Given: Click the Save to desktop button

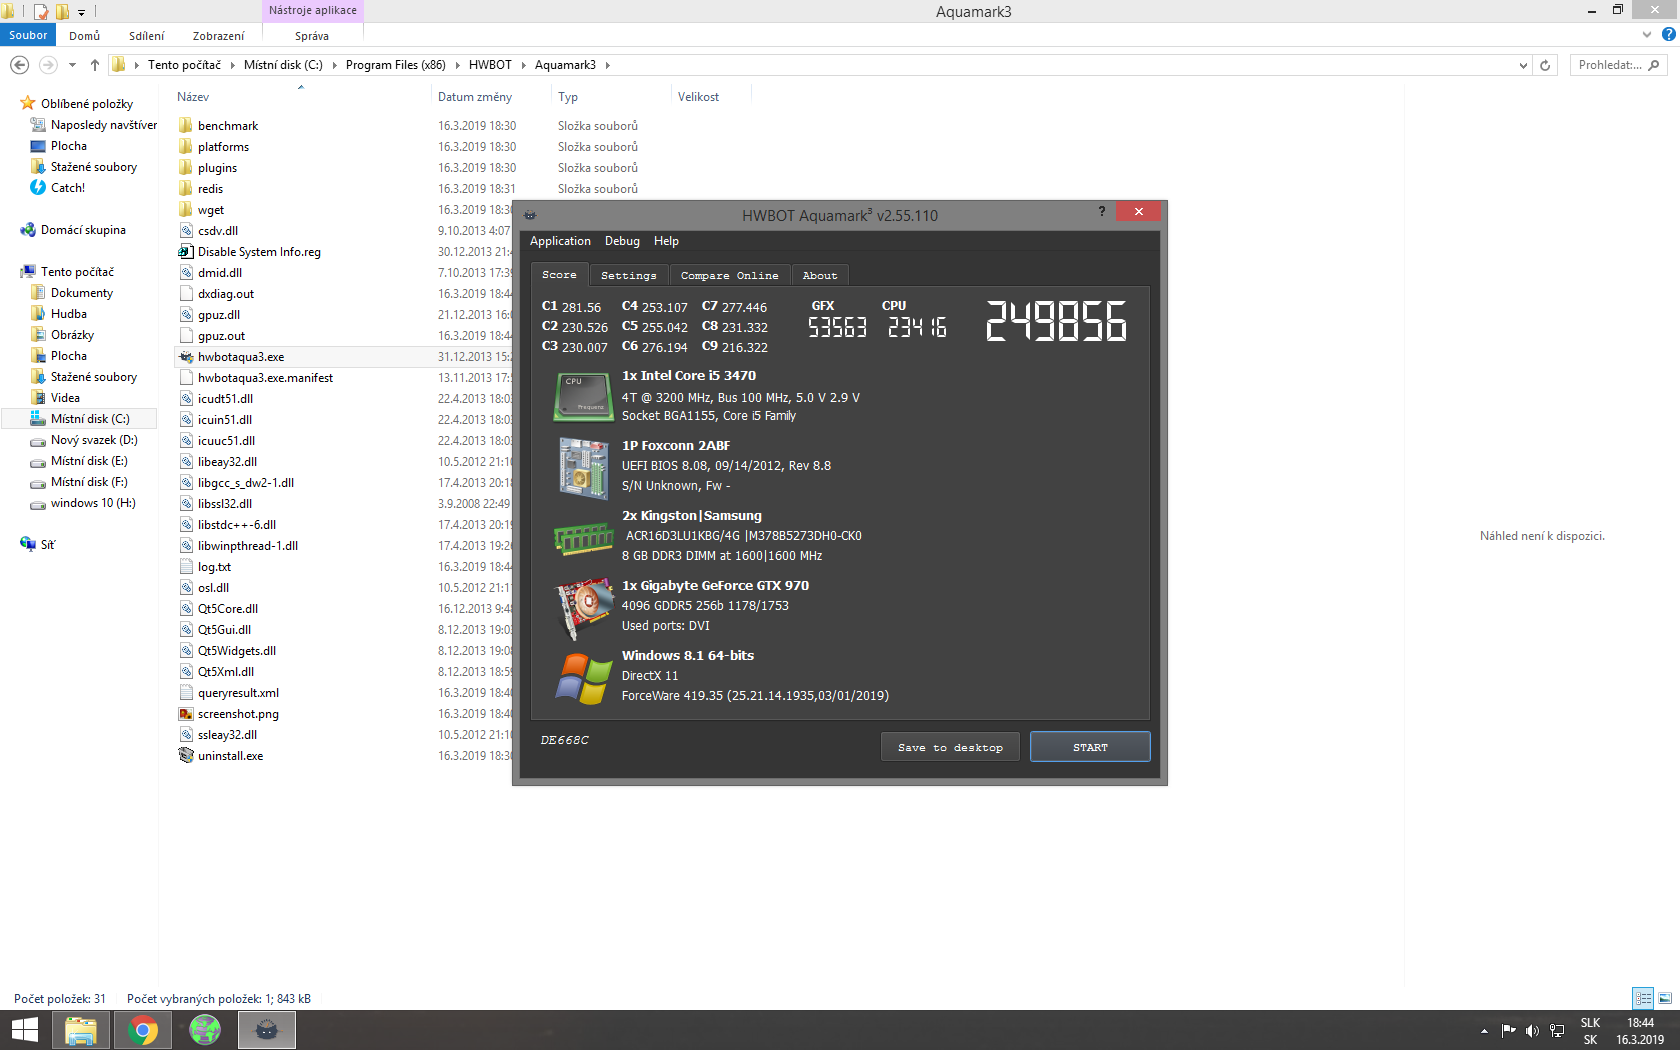Looking at the screenshot, I should coord(950,747).
